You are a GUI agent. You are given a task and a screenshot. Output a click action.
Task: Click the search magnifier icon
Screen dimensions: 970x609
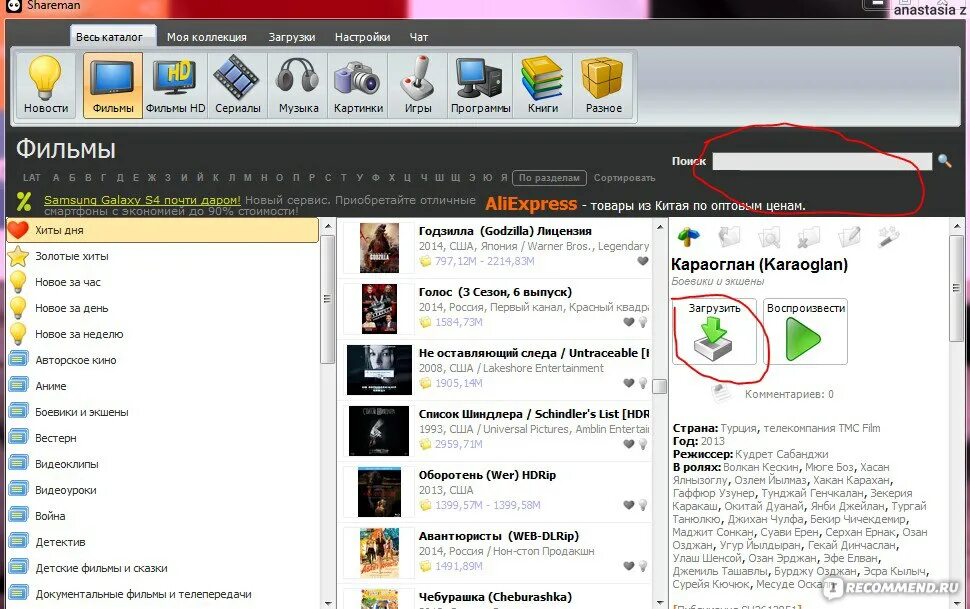(944, 161)
